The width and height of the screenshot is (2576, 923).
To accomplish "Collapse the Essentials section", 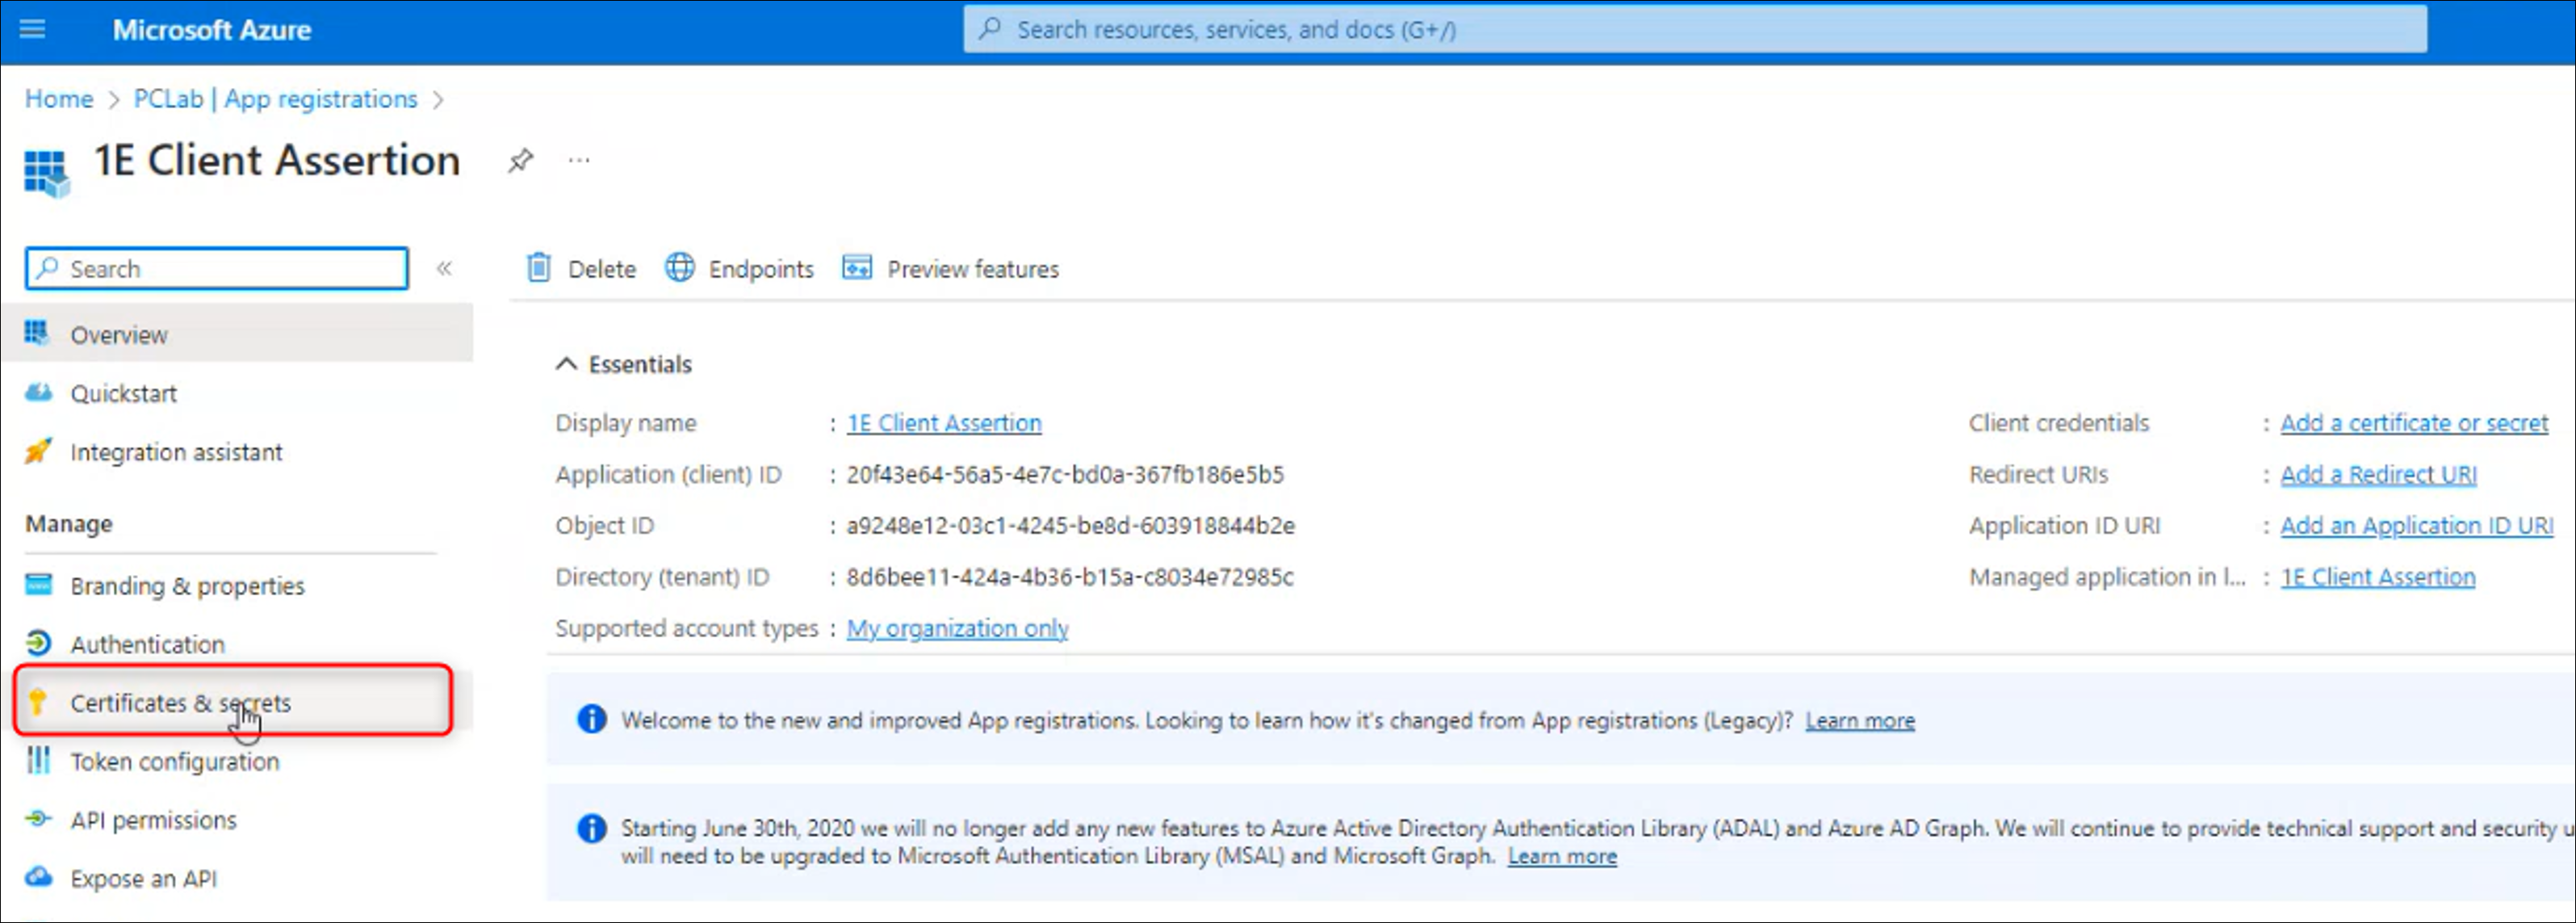I will coord(566,364).
